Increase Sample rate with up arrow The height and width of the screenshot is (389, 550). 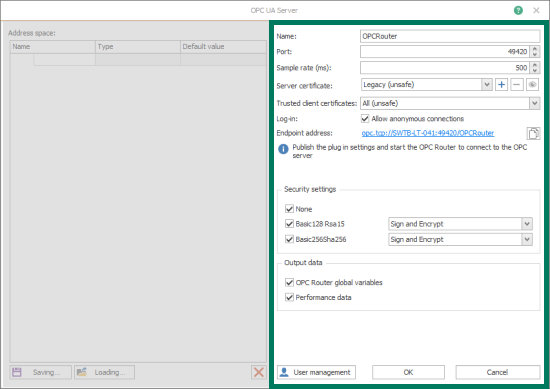(535, 65)
